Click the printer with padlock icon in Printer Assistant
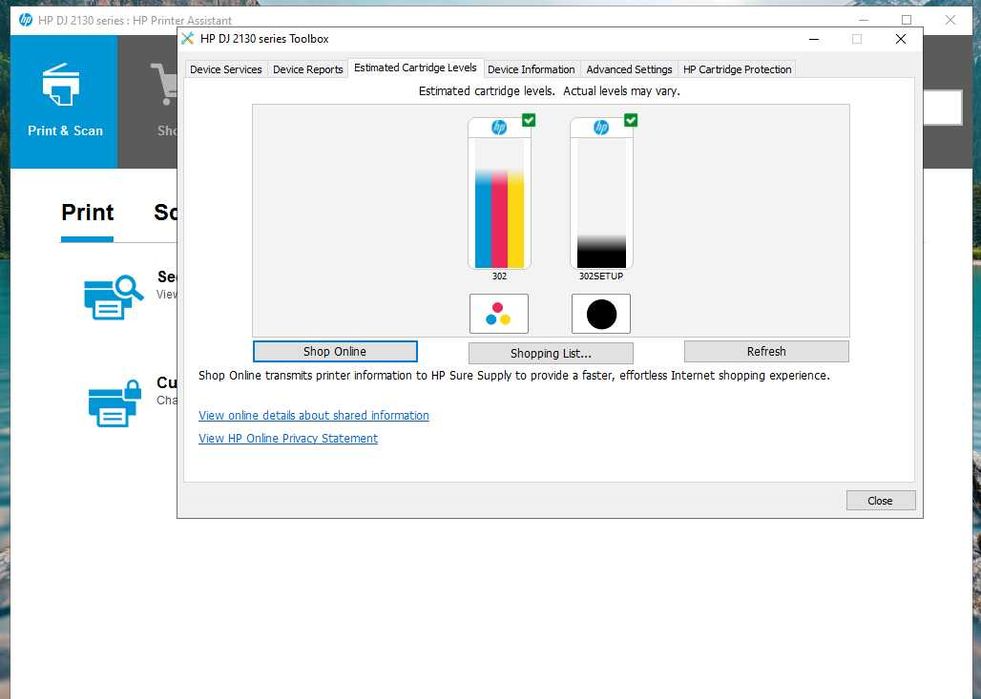Viewport: 981px width, 699px height. 114,404
